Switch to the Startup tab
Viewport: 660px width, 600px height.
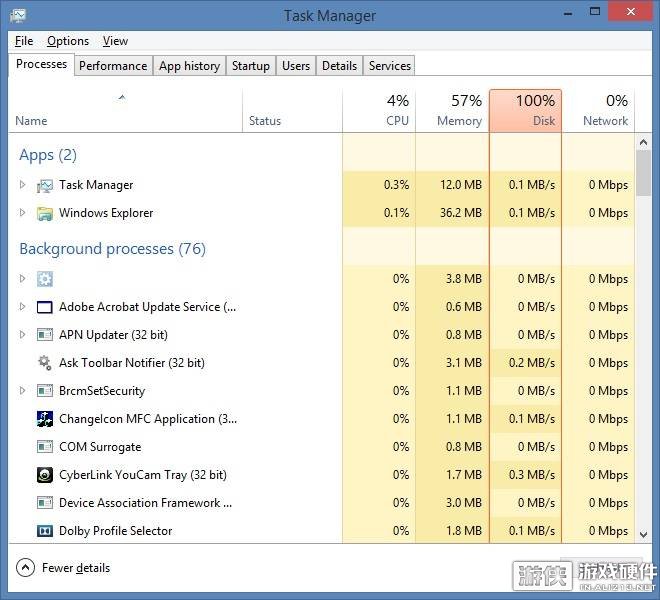tap(251, 66)
